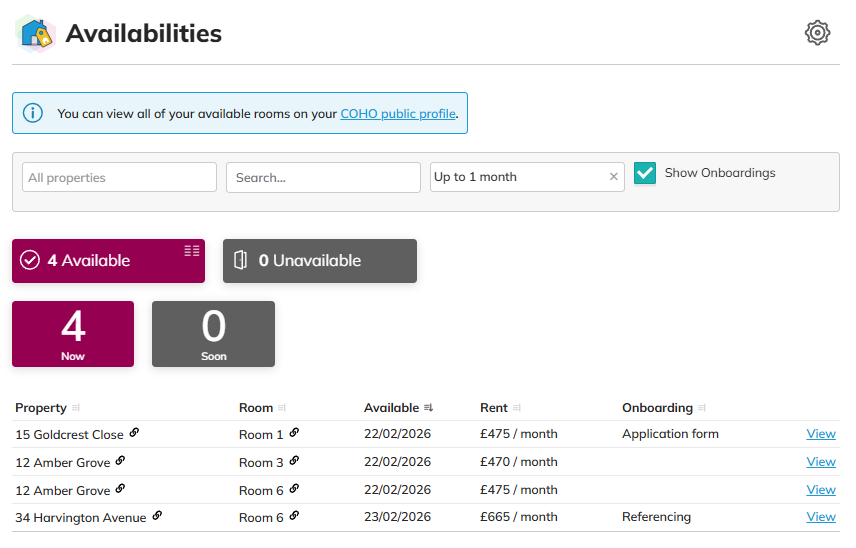The image size is (856, 548).
Task: Select the Soon availability tile
Action: tap(213, 334)
